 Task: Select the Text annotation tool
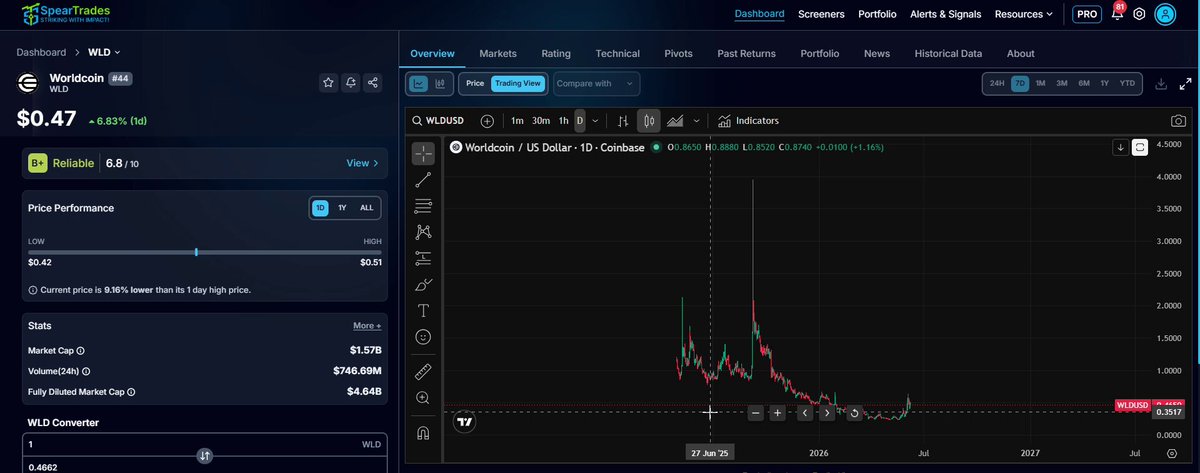423,310
